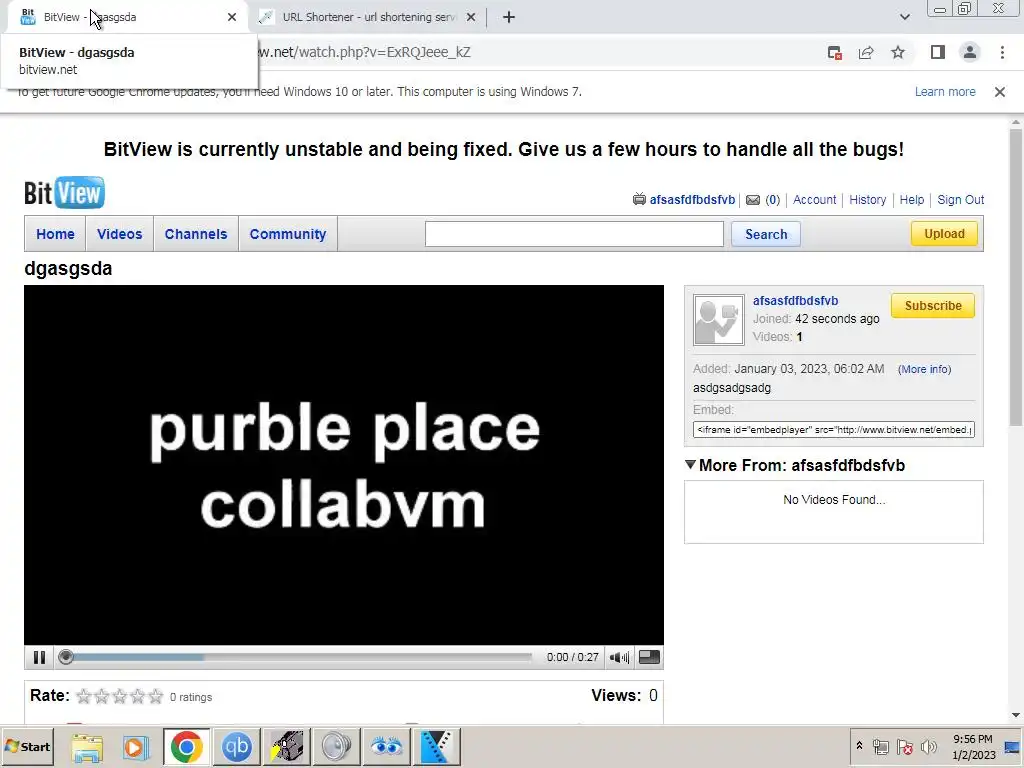
Task: Go to the Home tab
Action: pyautogui.click(x=56, y=234)
